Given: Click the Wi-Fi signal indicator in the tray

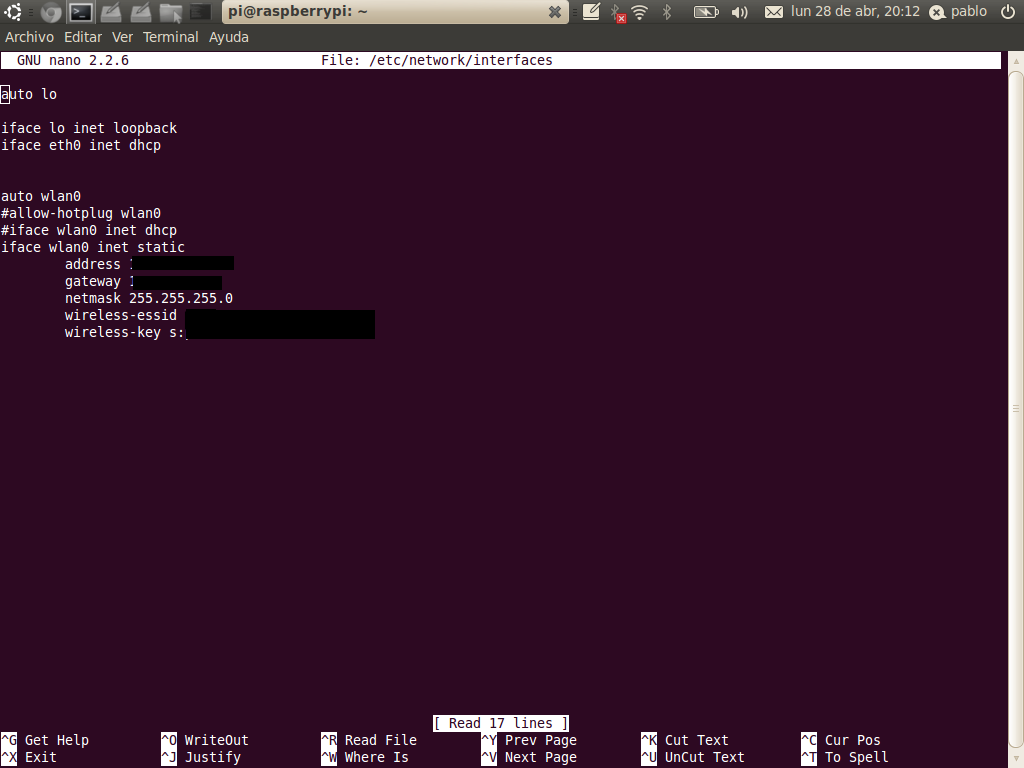Looking at the screenshot, I should pos(637,11).
